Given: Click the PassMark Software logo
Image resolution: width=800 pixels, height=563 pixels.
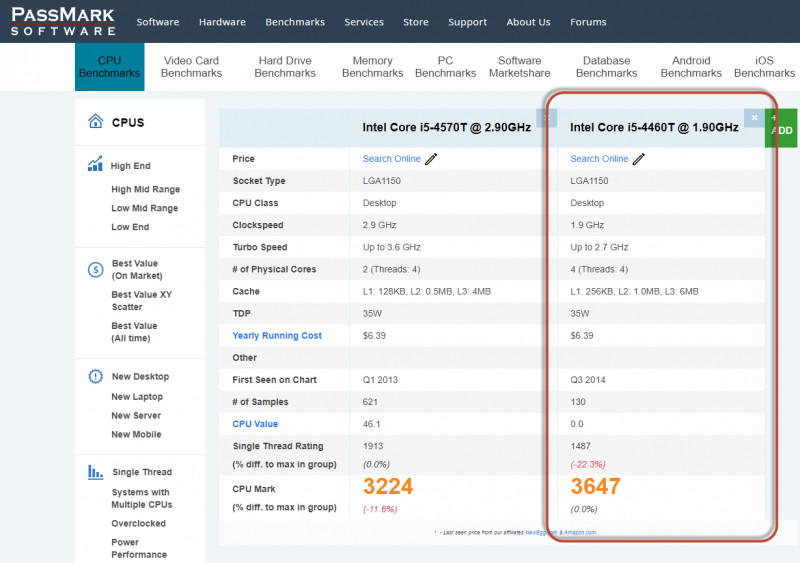Looking at the screenshot, I should click(x=63, y=21).
